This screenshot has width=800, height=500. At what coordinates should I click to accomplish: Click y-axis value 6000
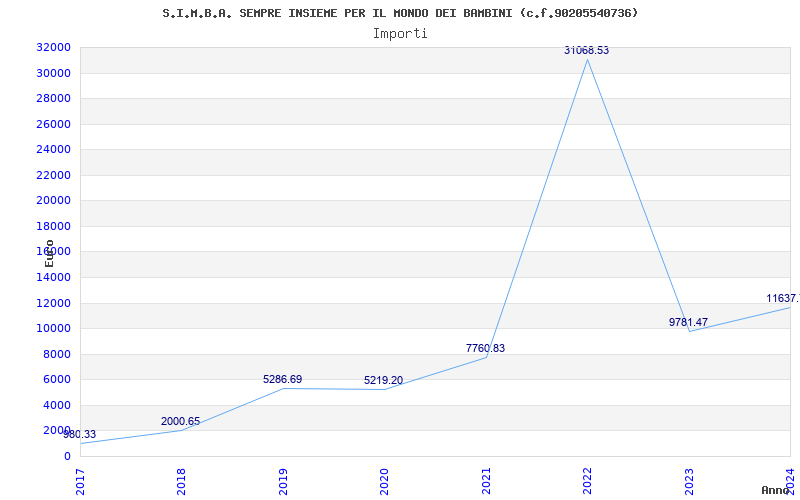tap(57, 380)
